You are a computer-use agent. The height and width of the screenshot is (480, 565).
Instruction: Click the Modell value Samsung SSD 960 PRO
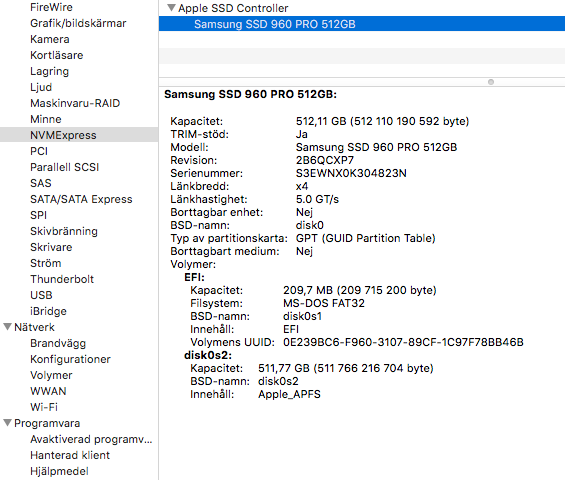(x=377, y=147)
